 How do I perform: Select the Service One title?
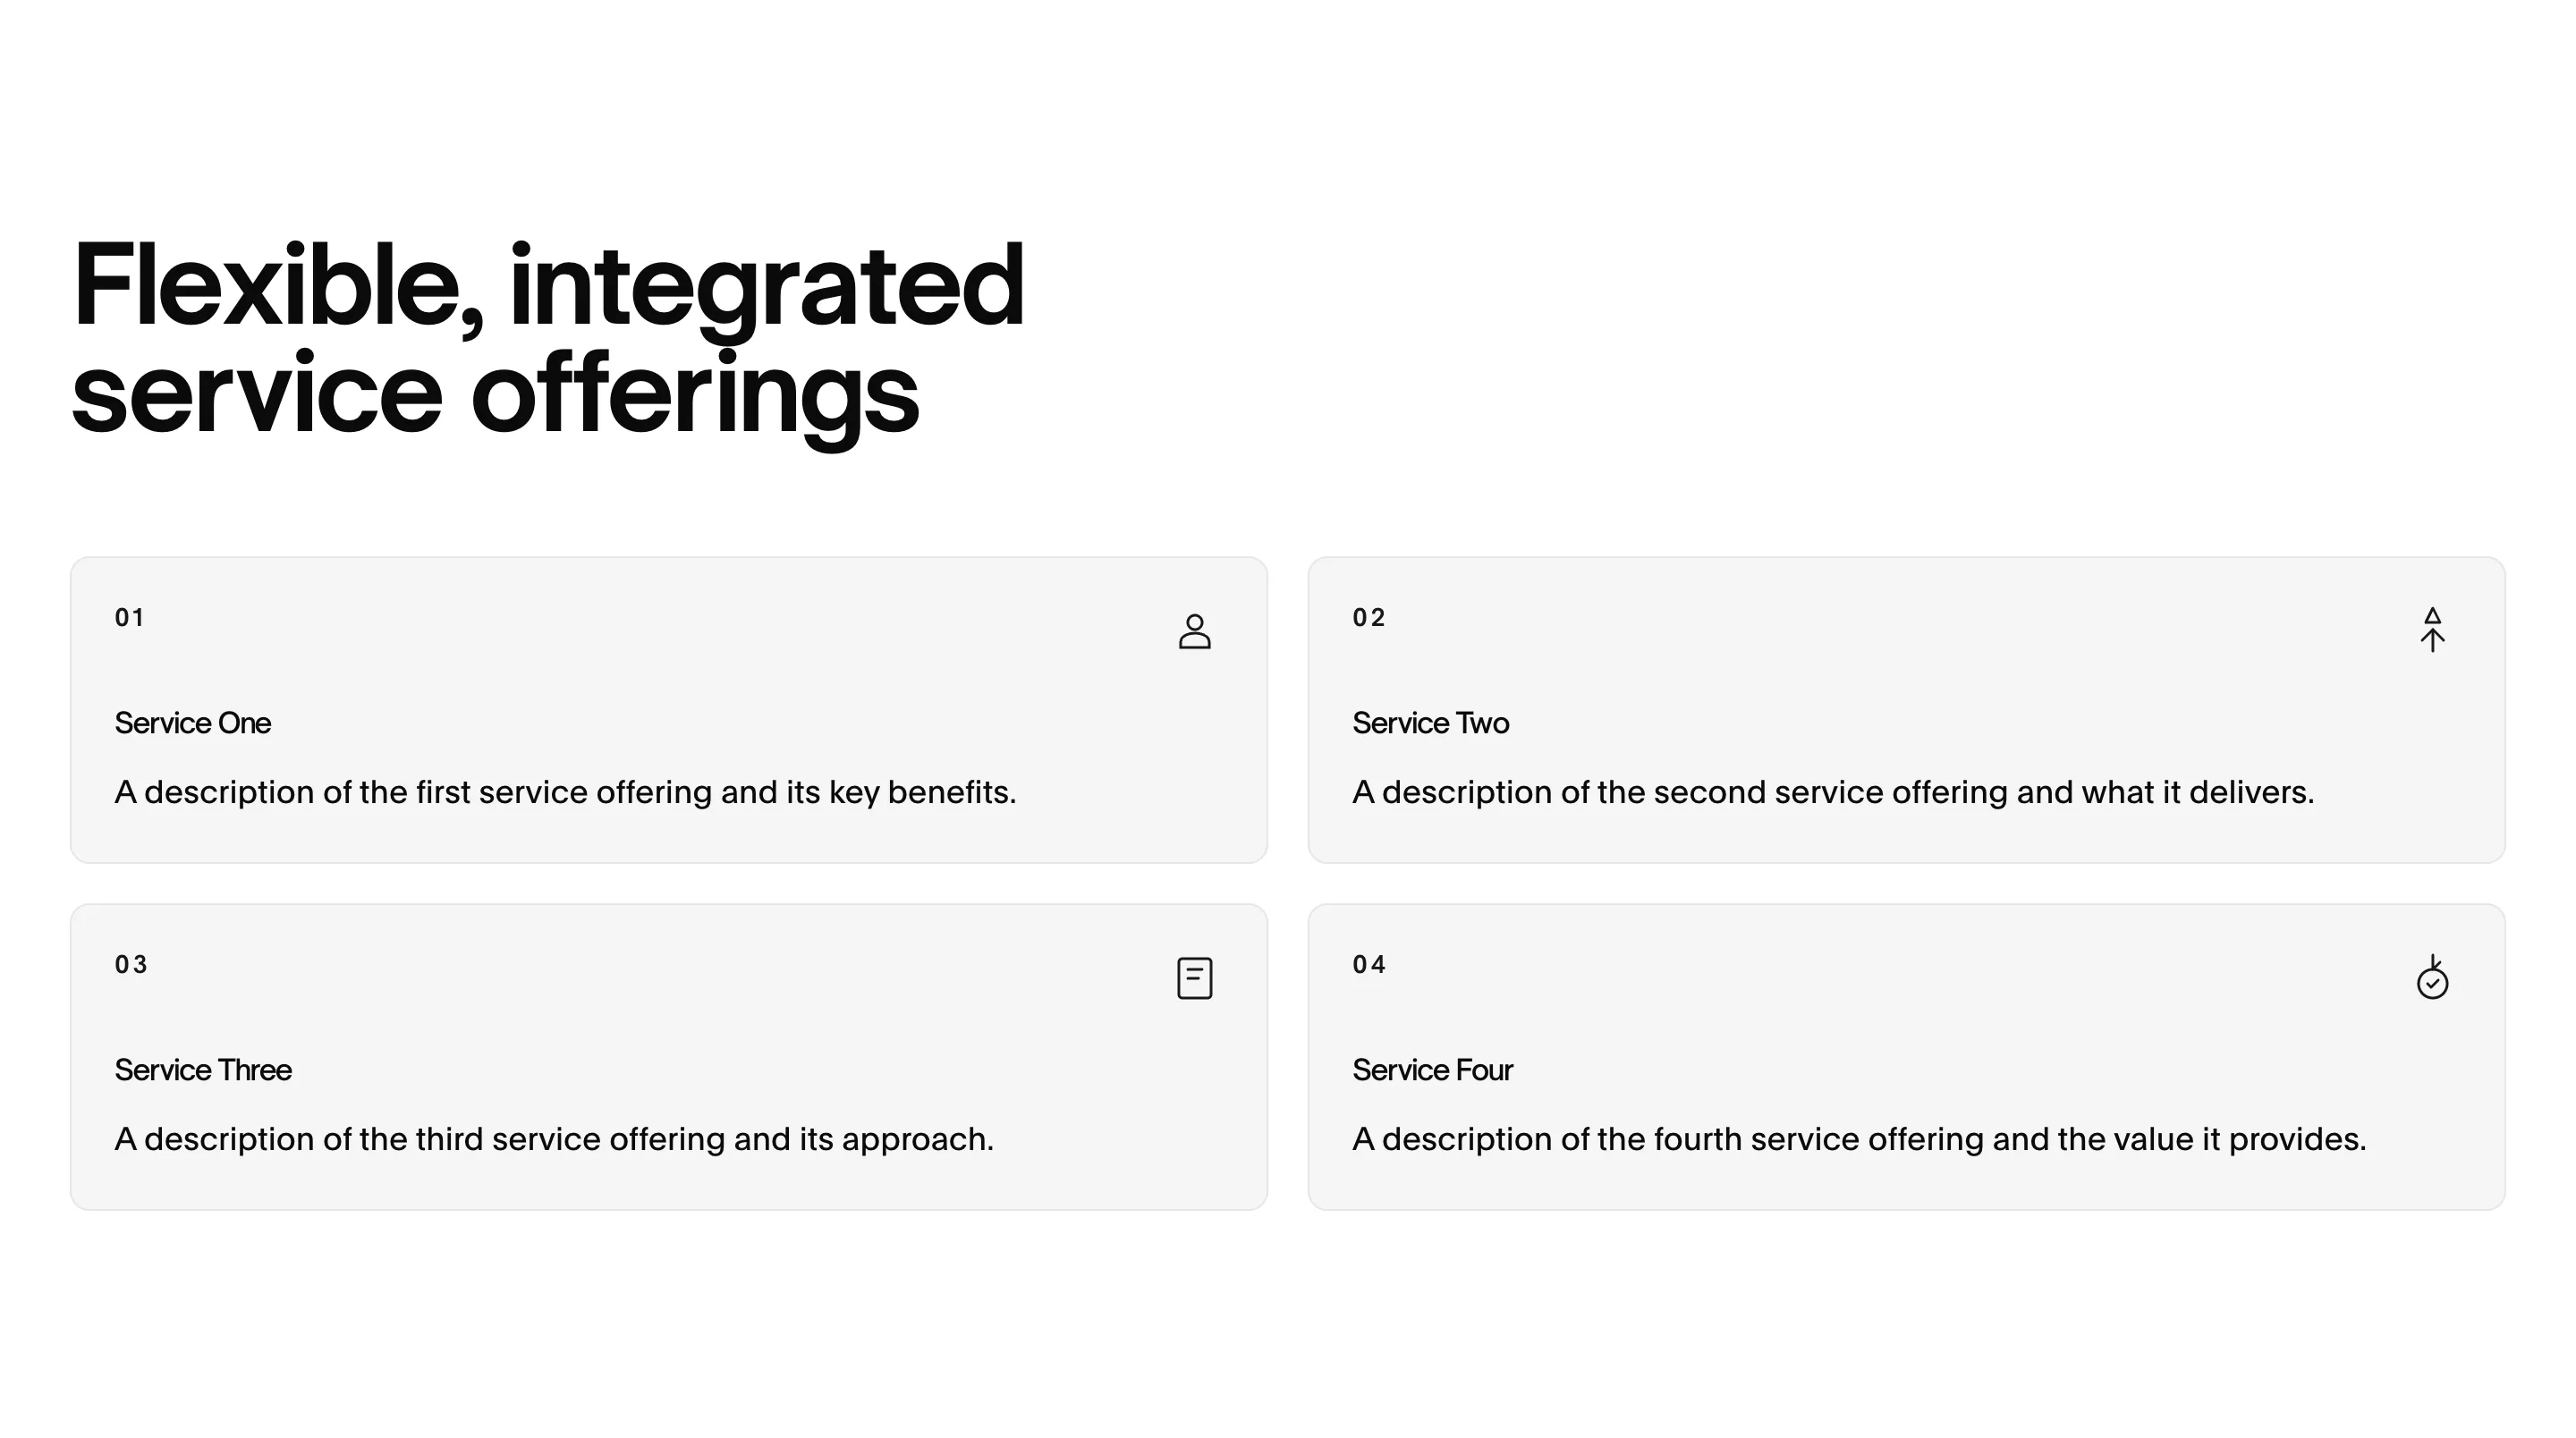[192, 723]
